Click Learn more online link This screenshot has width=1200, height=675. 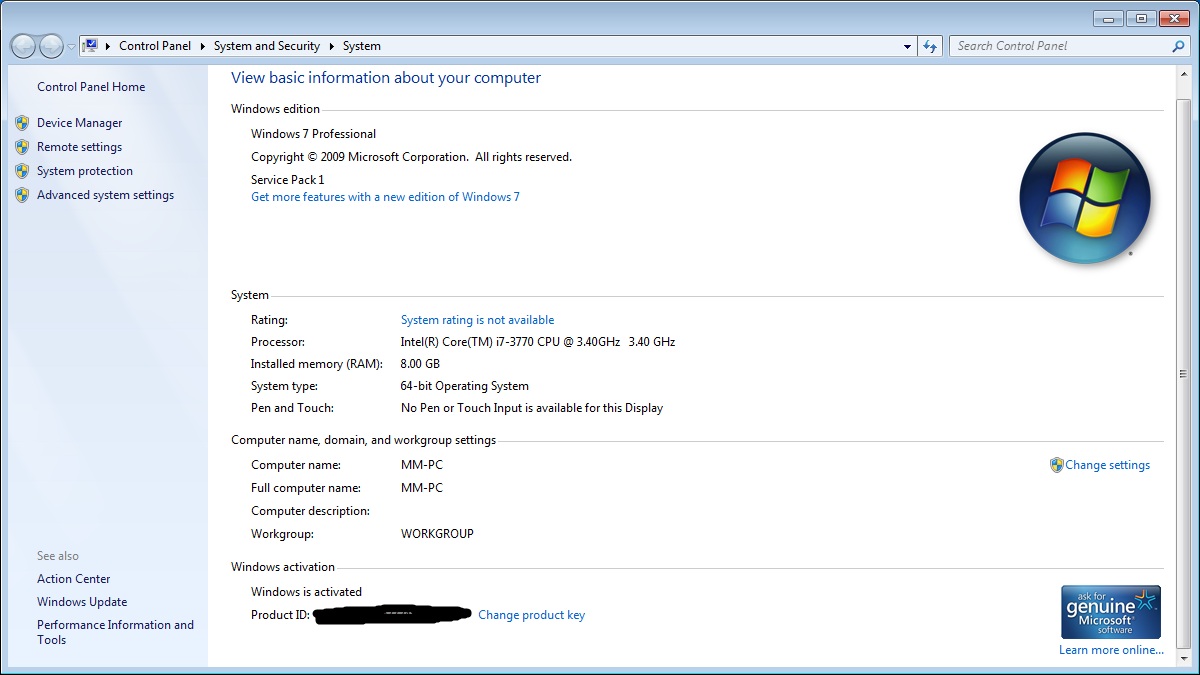(1111, 650)
